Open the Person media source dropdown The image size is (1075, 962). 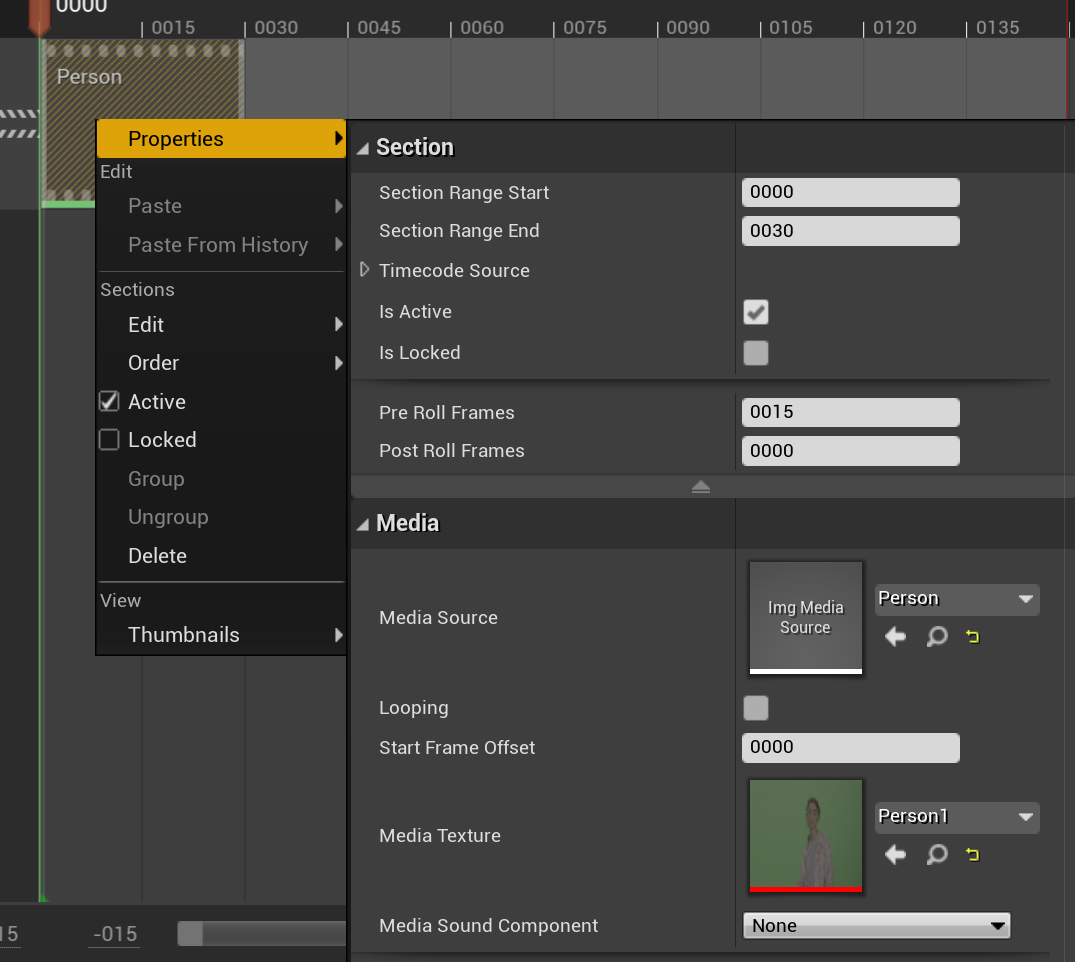tap(956, 599)
